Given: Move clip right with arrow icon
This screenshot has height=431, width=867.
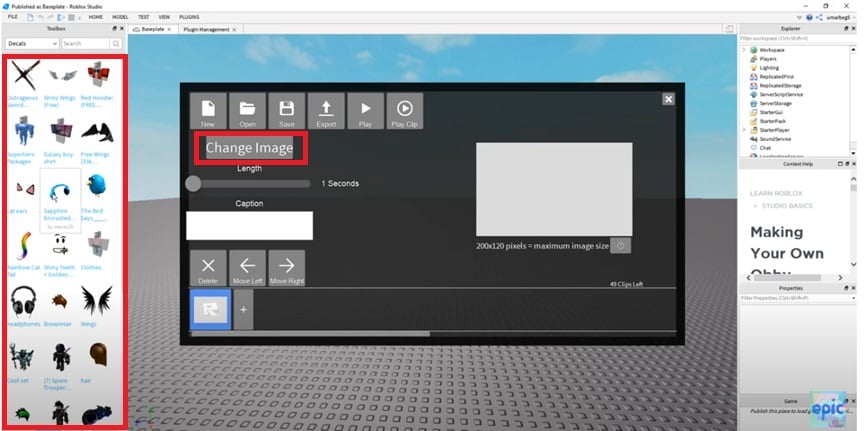Looking at the screenshot, I should pos(287,268).
